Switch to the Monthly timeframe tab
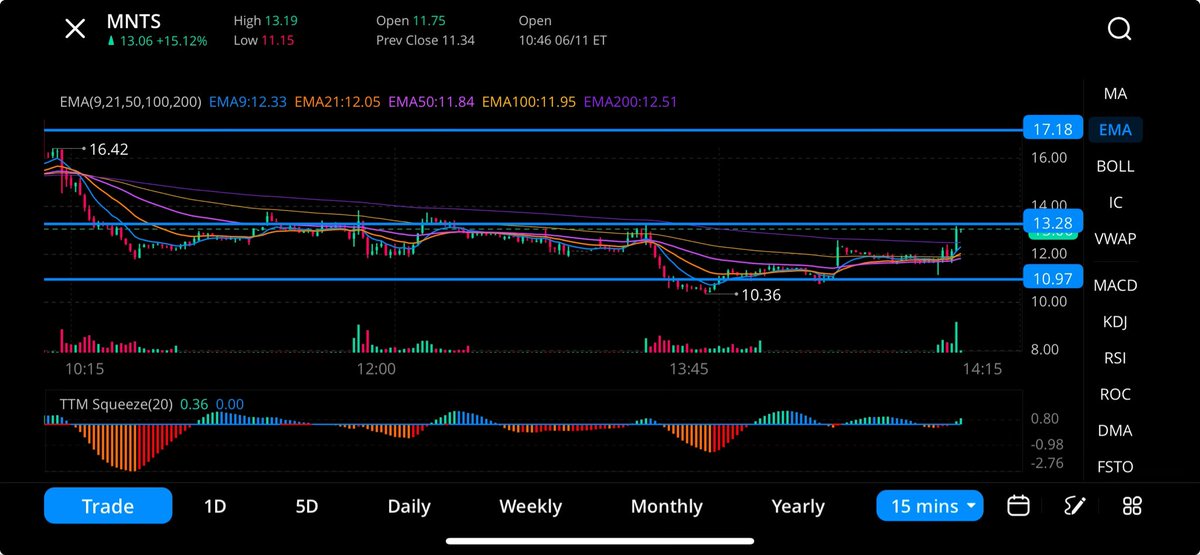 pyautogui.click(x=667, y=506)
